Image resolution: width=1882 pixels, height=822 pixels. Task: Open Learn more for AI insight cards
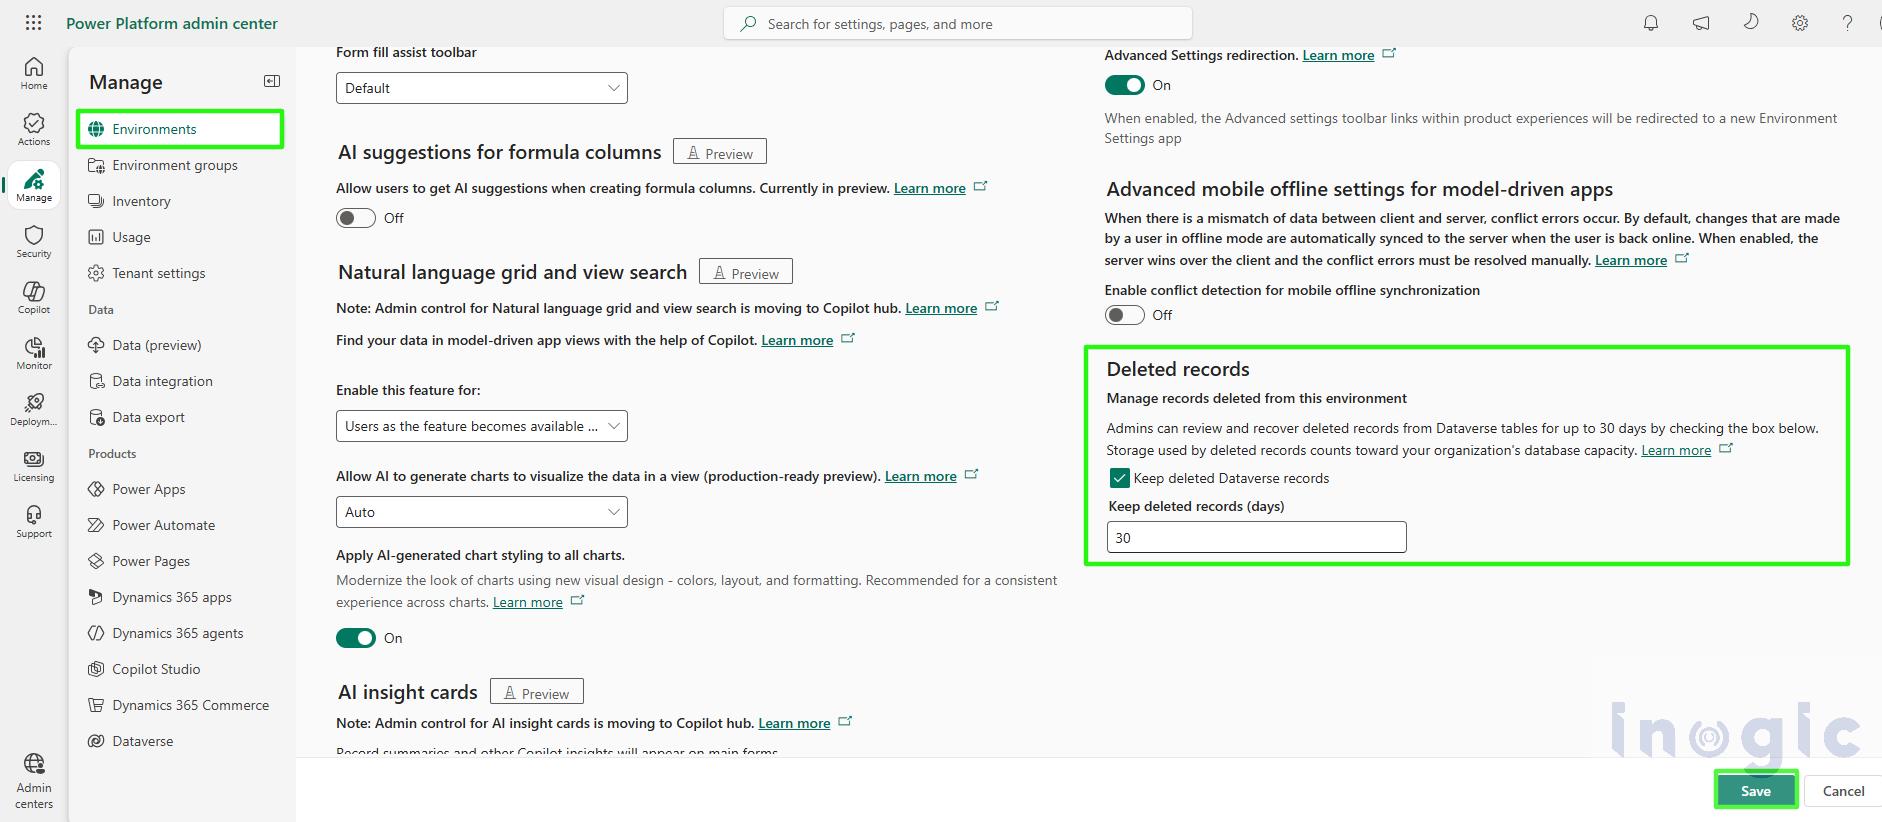pyautogui.click(x=794, y=723)
